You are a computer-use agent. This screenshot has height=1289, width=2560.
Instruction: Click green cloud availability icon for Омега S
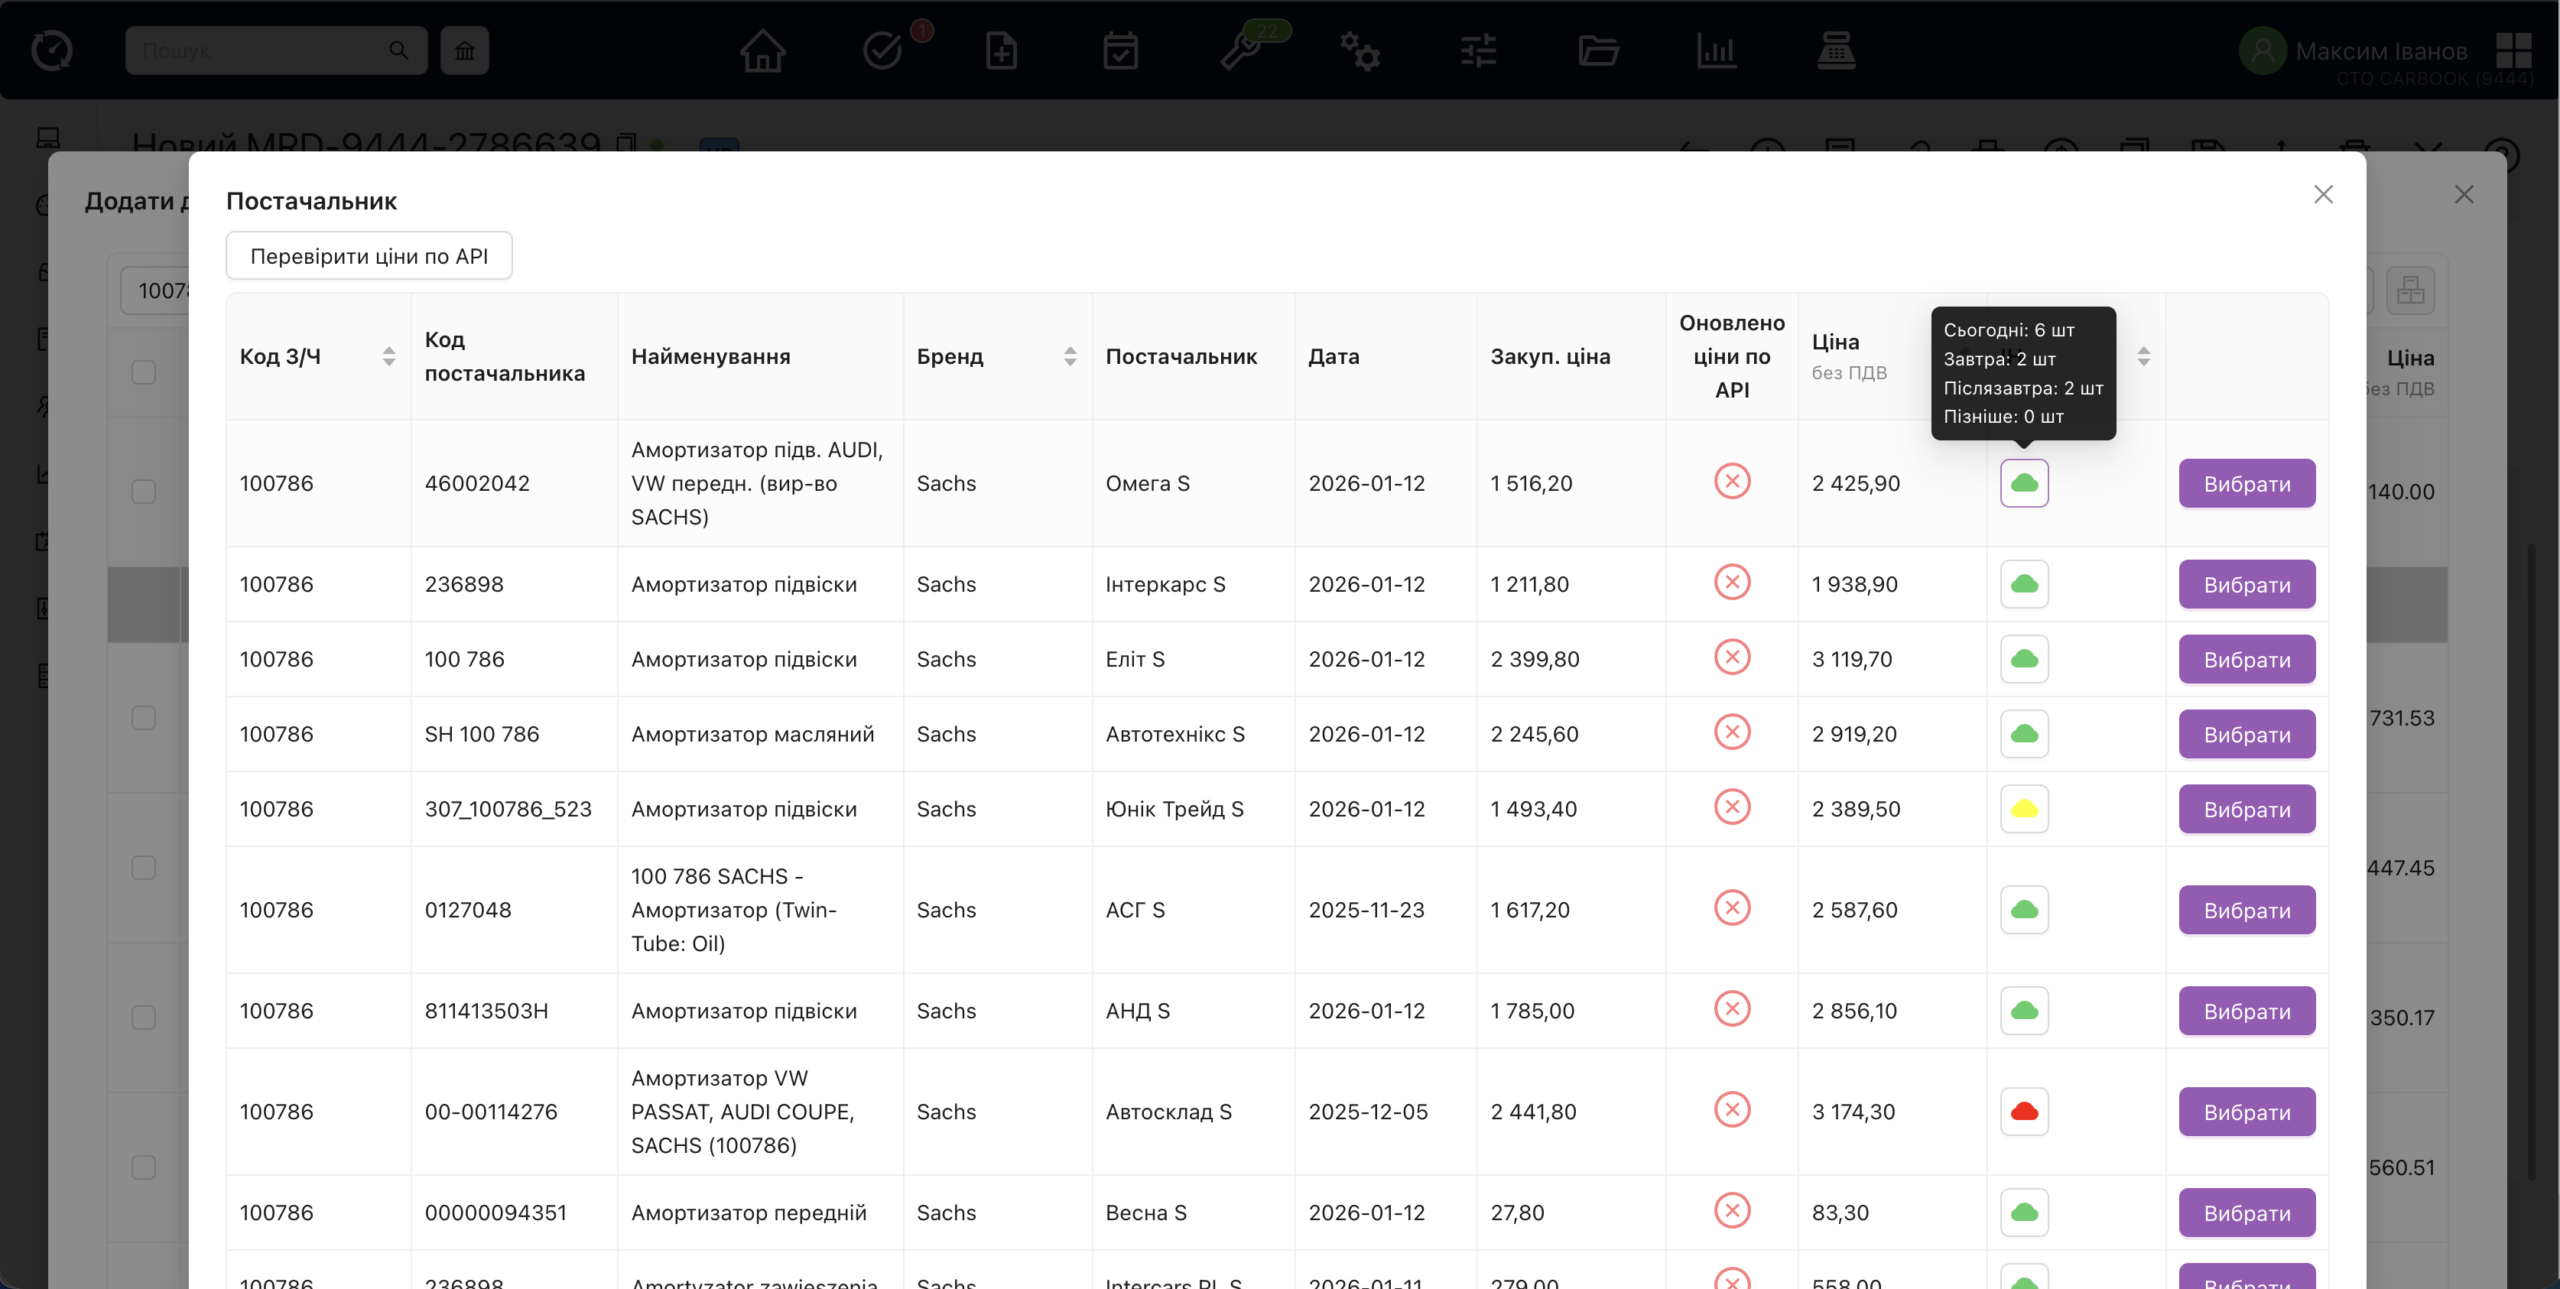click(x=2024, y=483)
